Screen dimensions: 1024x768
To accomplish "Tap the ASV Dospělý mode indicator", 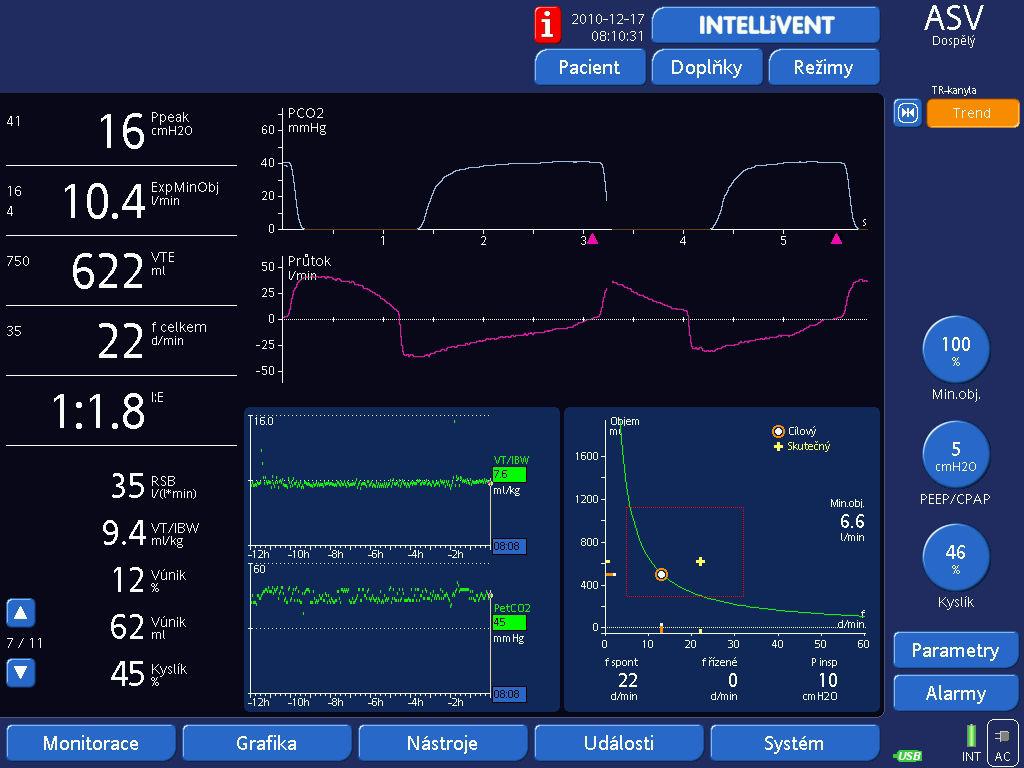I will point(953,26).
